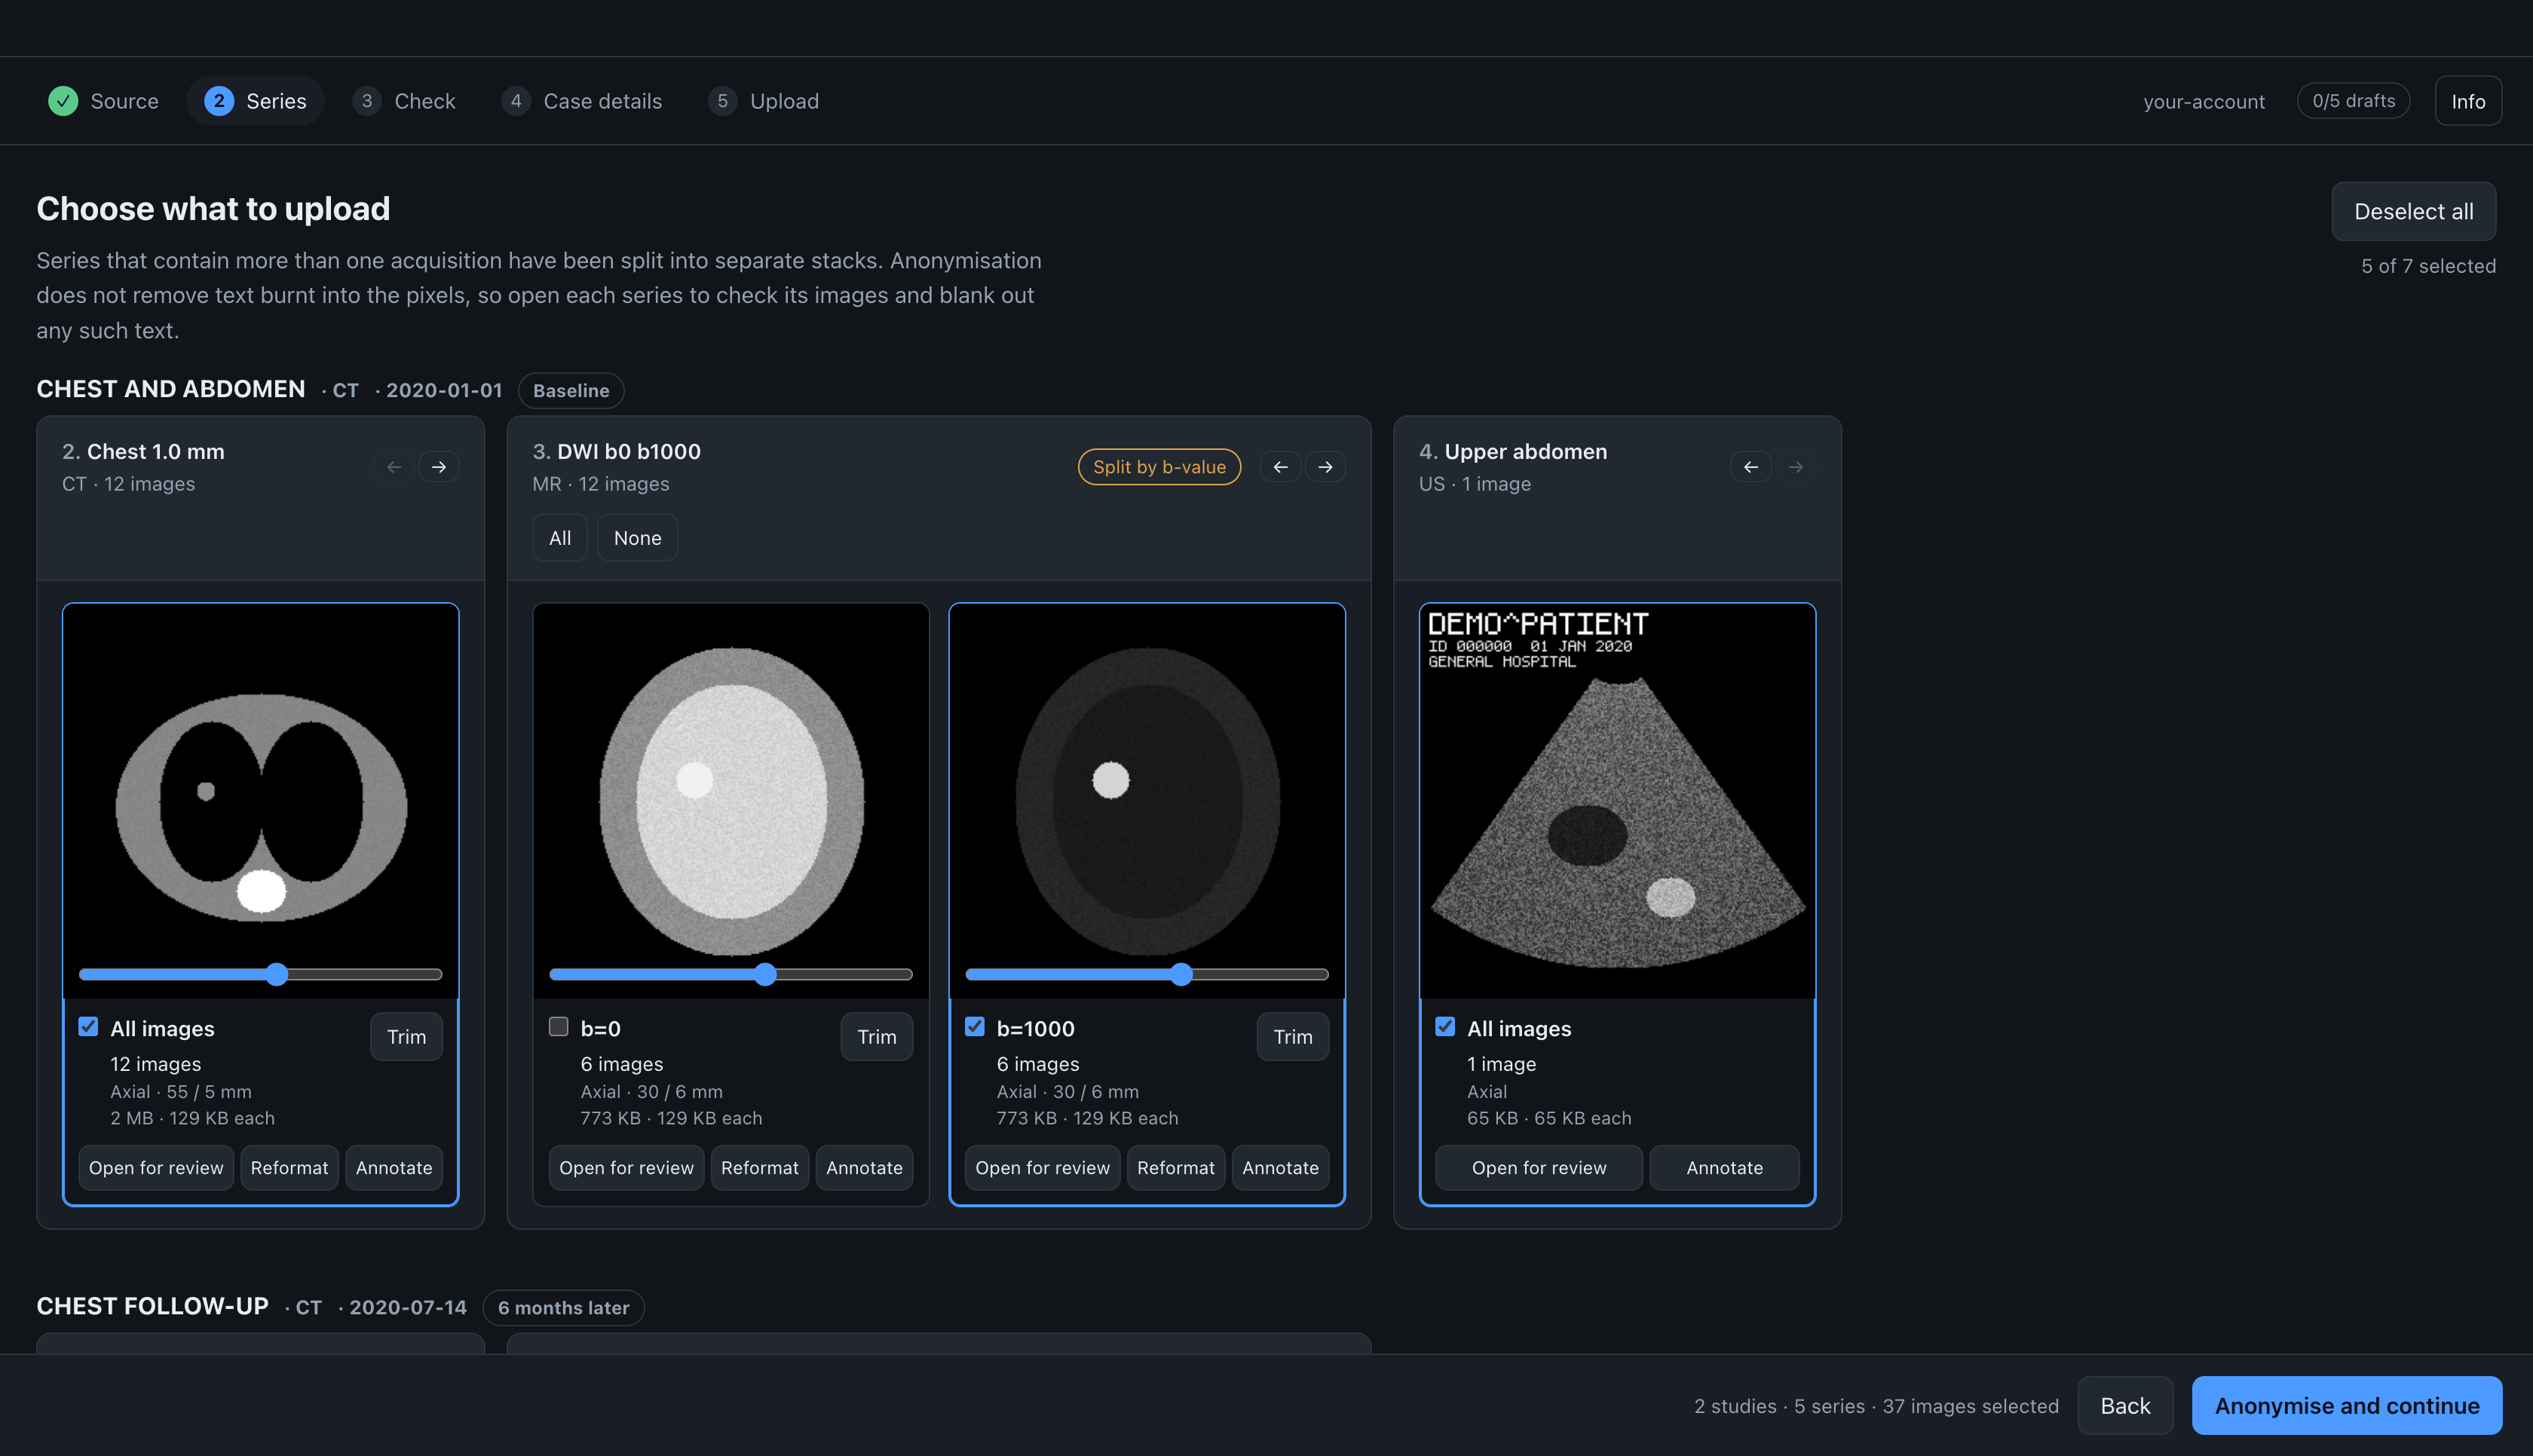Viewport: 2533px width, 1456px height.
Task: Open the Upload step tab
Action: (764, 101)
